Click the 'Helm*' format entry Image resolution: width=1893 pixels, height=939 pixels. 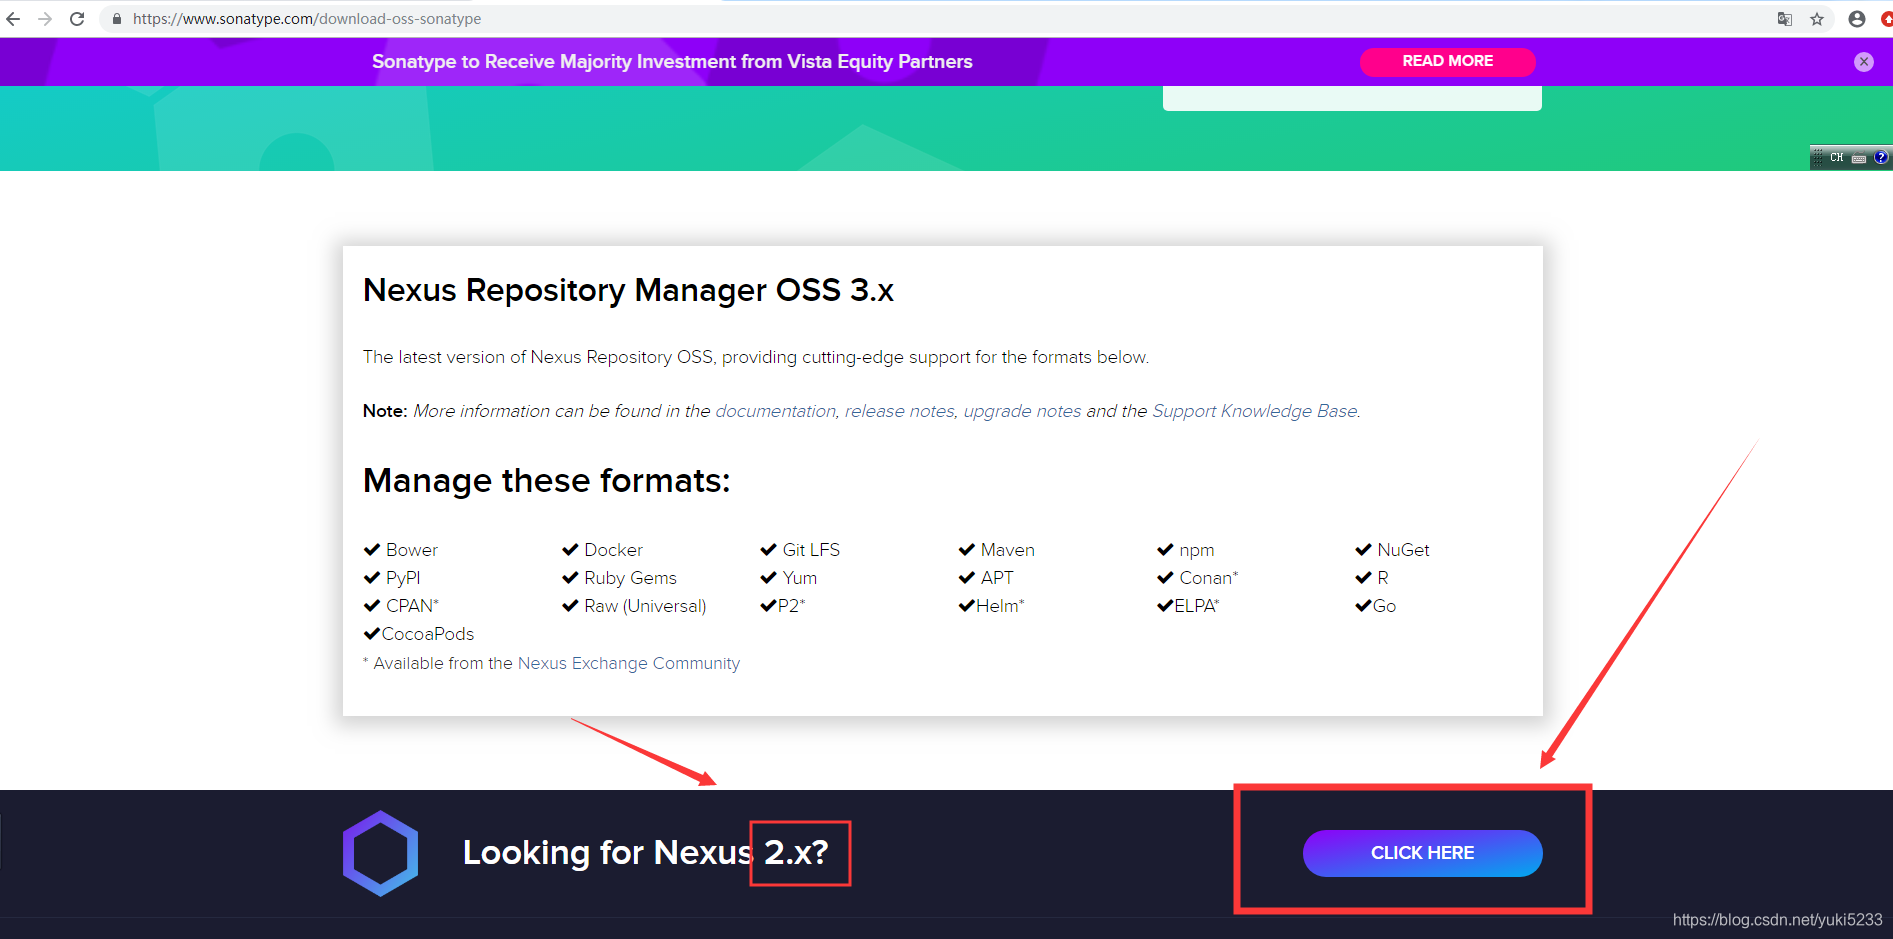[x=1000, y=606]
